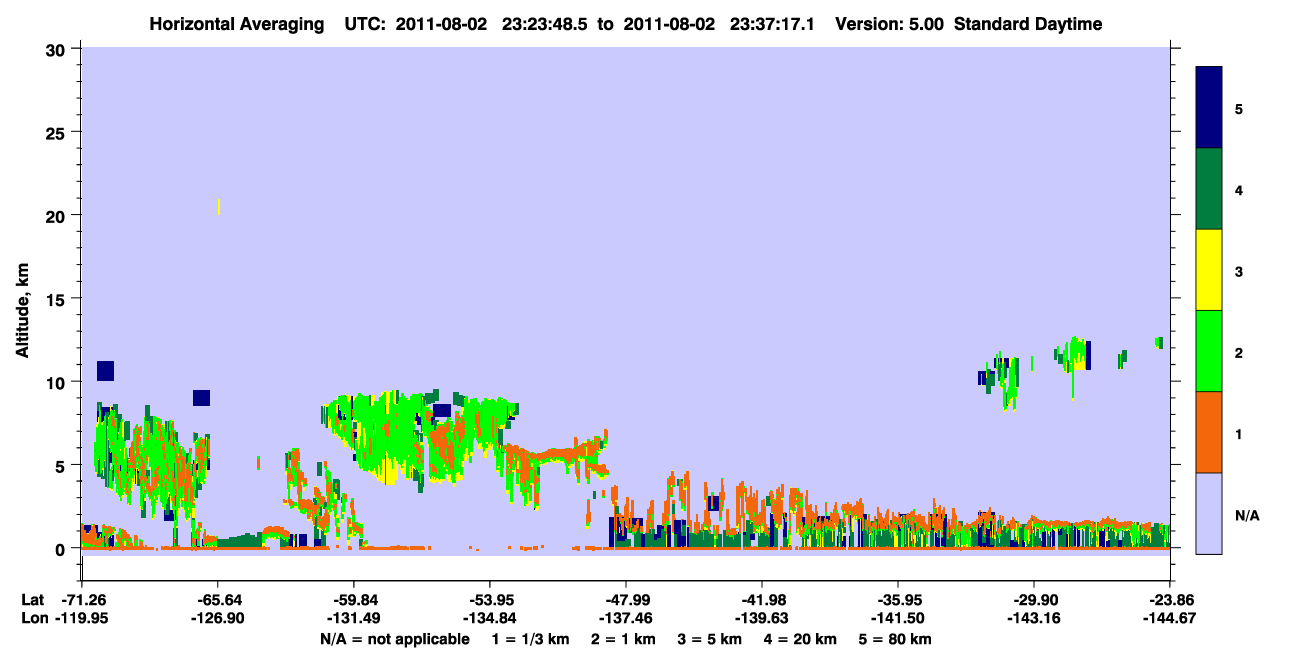Click longitude value -144.67
This screenshot has width=1300, height=667.
[1170, 619]
